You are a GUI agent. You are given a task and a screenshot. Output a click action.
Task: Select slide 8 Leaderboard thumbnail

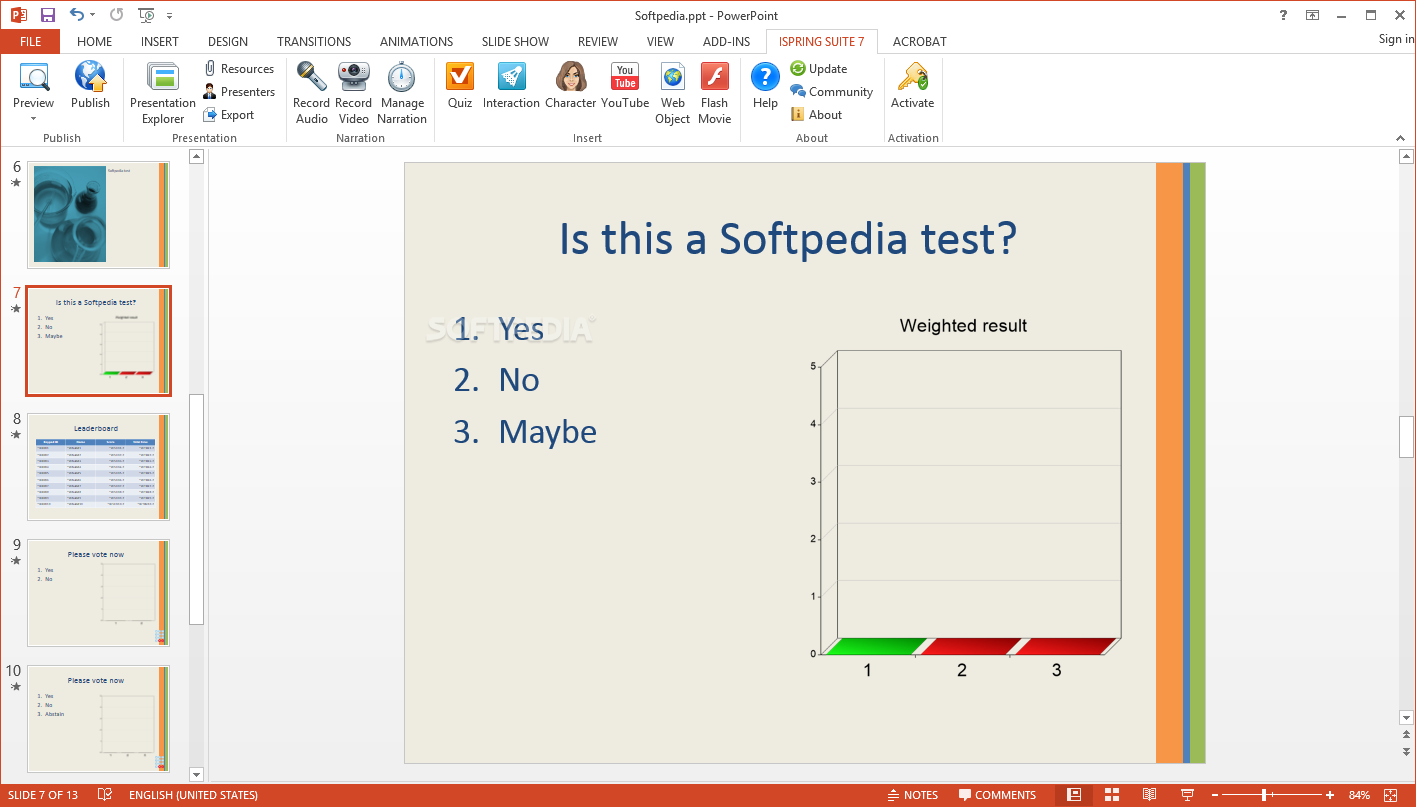99,467
